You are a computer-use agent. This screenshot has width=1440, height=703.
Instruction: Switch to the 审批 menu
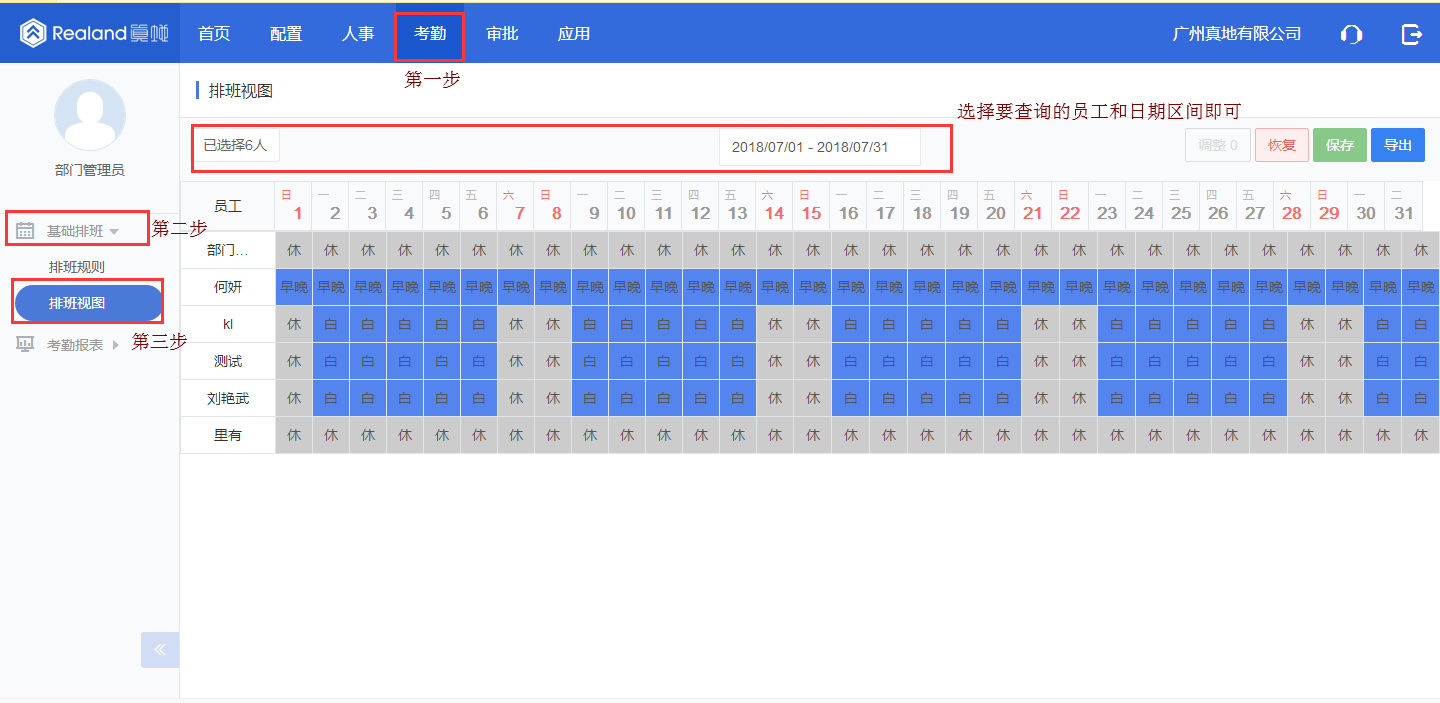502,34
